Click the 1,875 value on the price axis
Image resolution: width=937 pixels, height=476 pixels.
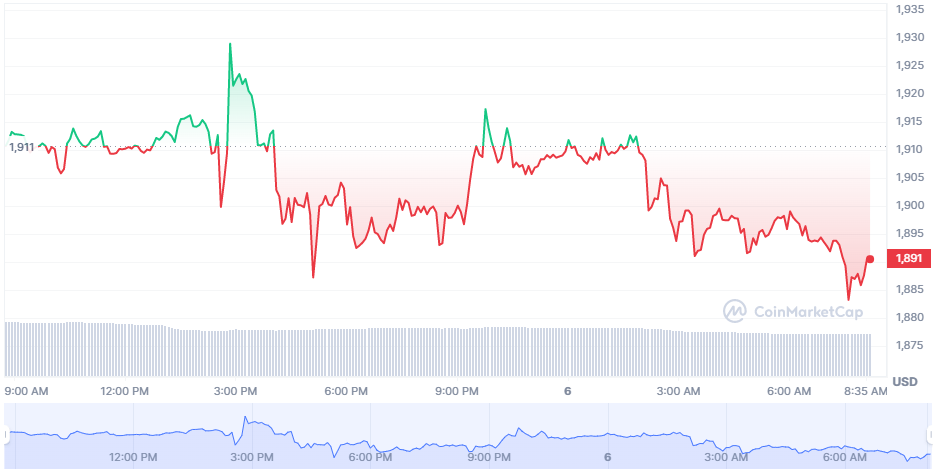pos(910,345)
